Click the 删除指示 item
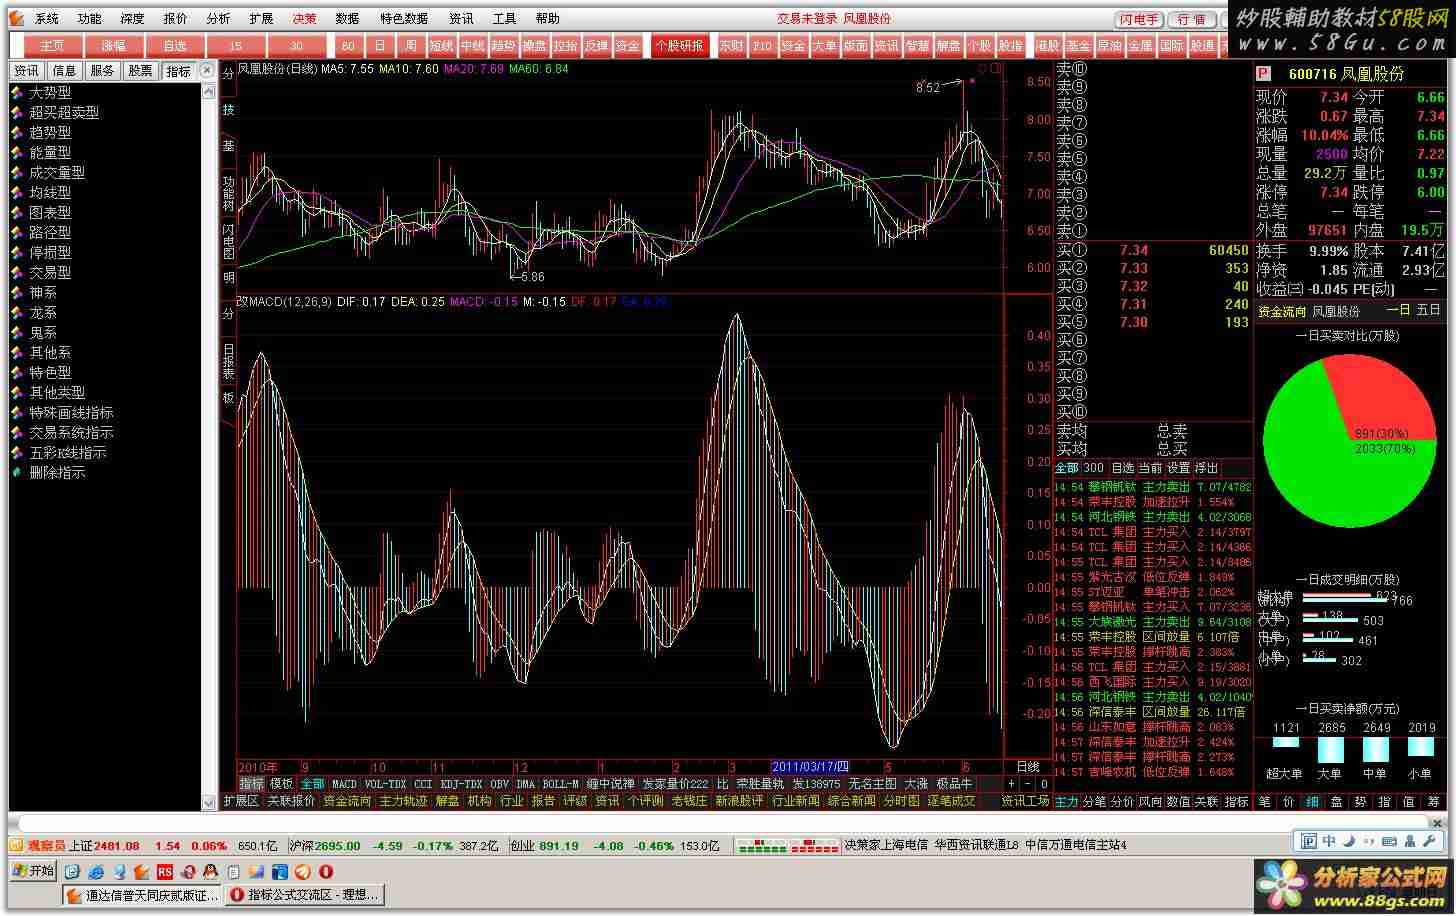Screen dimensions: 1456x916 [x=57, y=472]
